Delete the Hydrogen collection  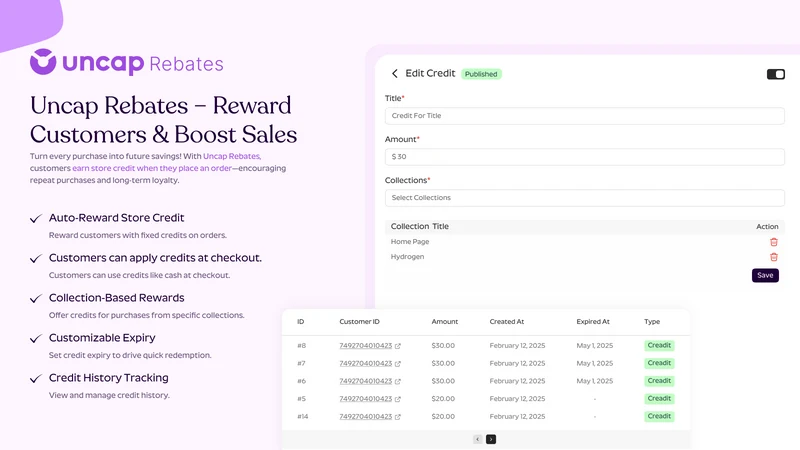pos(773,257)
